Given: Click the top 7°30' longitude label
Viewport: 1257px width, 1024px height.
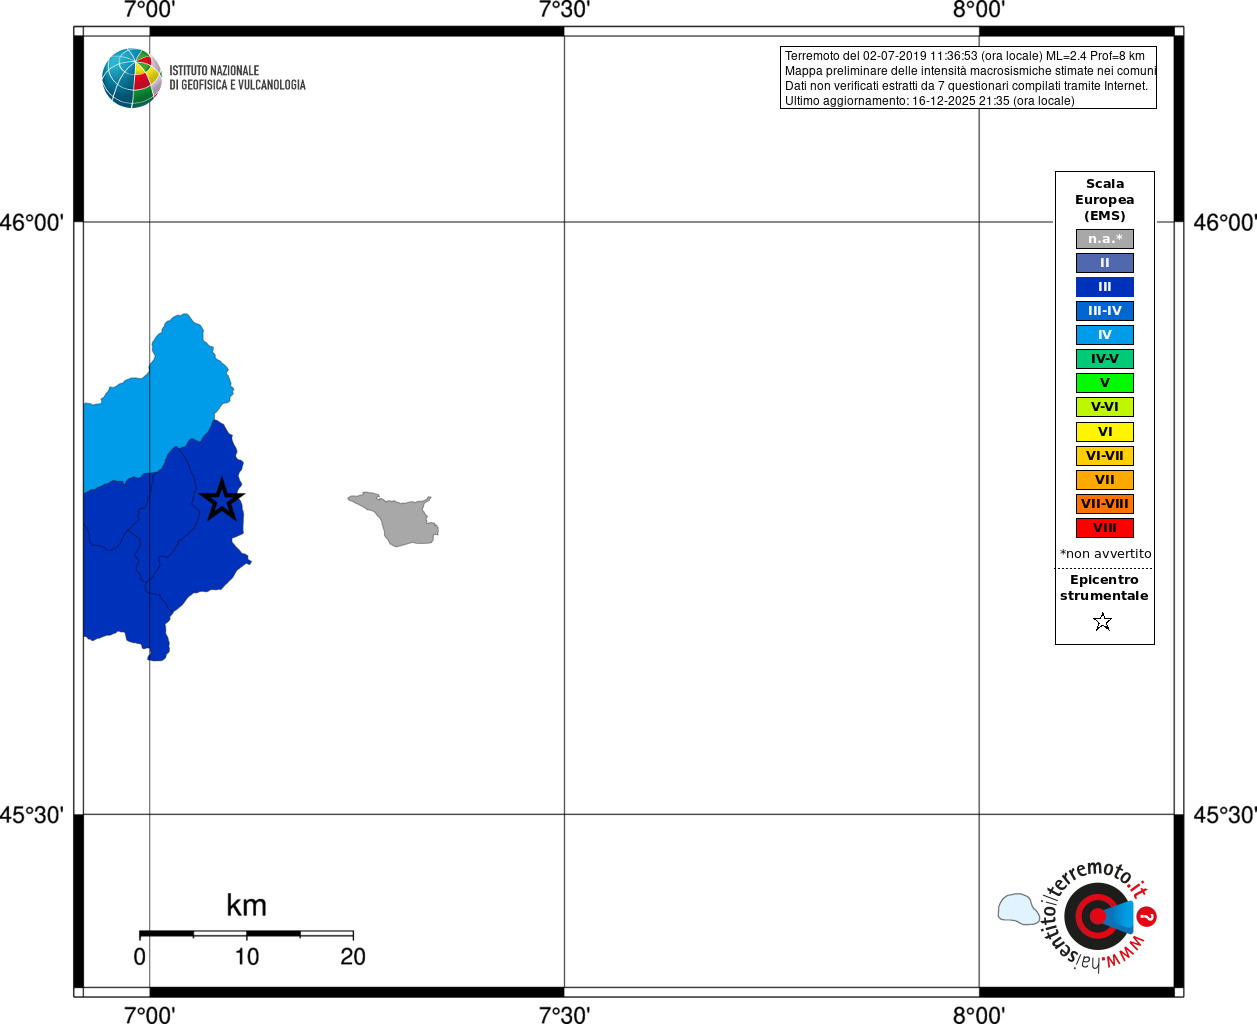Looking at the screenshot, I should click(564, 10).
